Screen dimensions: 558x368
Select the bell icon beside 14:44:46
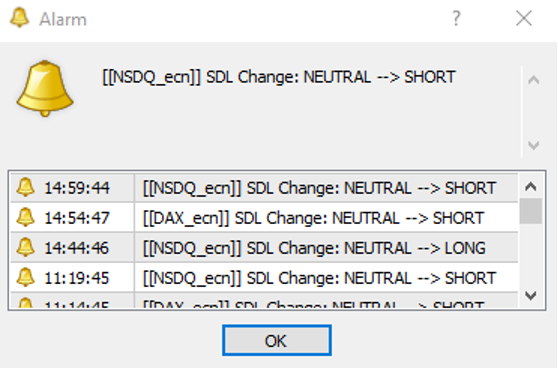pyautogui.click(x=26, y=248)
